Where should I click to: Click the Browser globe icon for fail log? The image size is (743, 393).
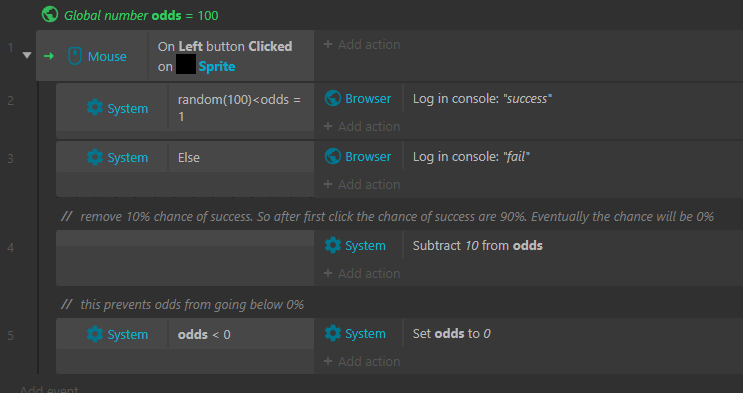[x=333, y=156]
